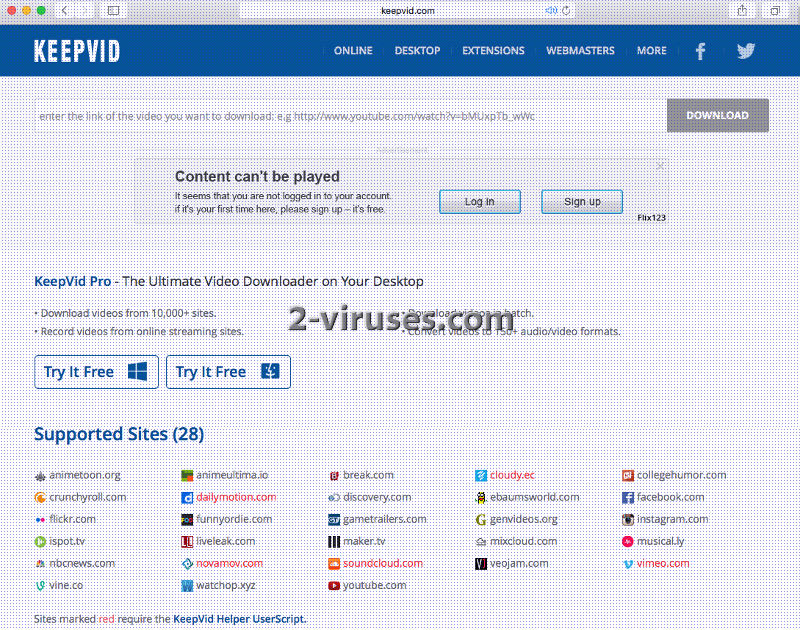Select the musical.ly icon
800x630 pixels.
[629, 540]
